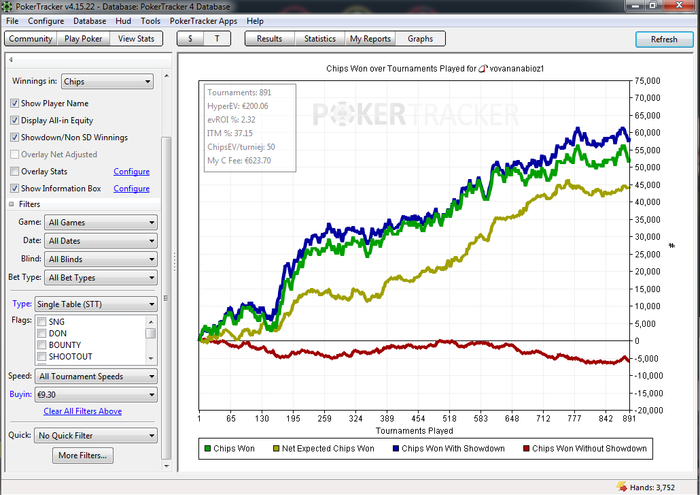
Task: Open the Game All Games dropdown
Action: coord(101,222)
